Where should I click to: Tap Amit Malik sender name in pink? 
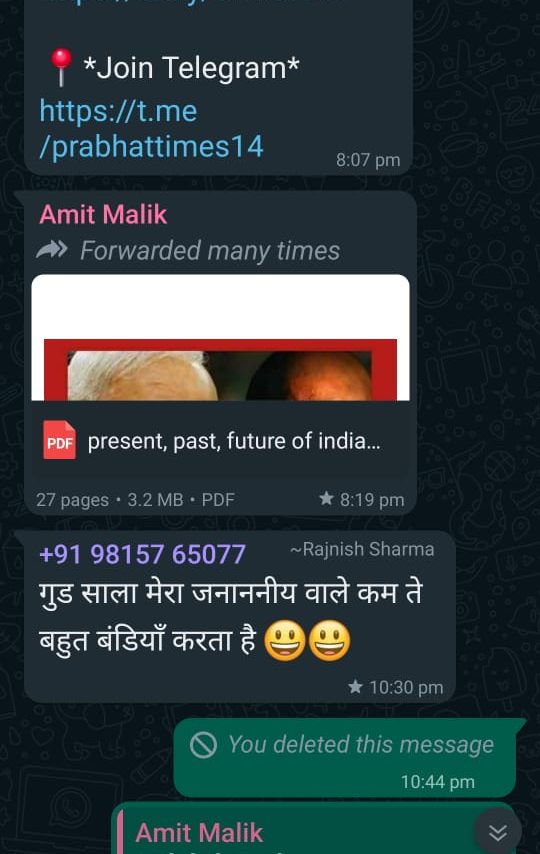click(x=103, y=214)
